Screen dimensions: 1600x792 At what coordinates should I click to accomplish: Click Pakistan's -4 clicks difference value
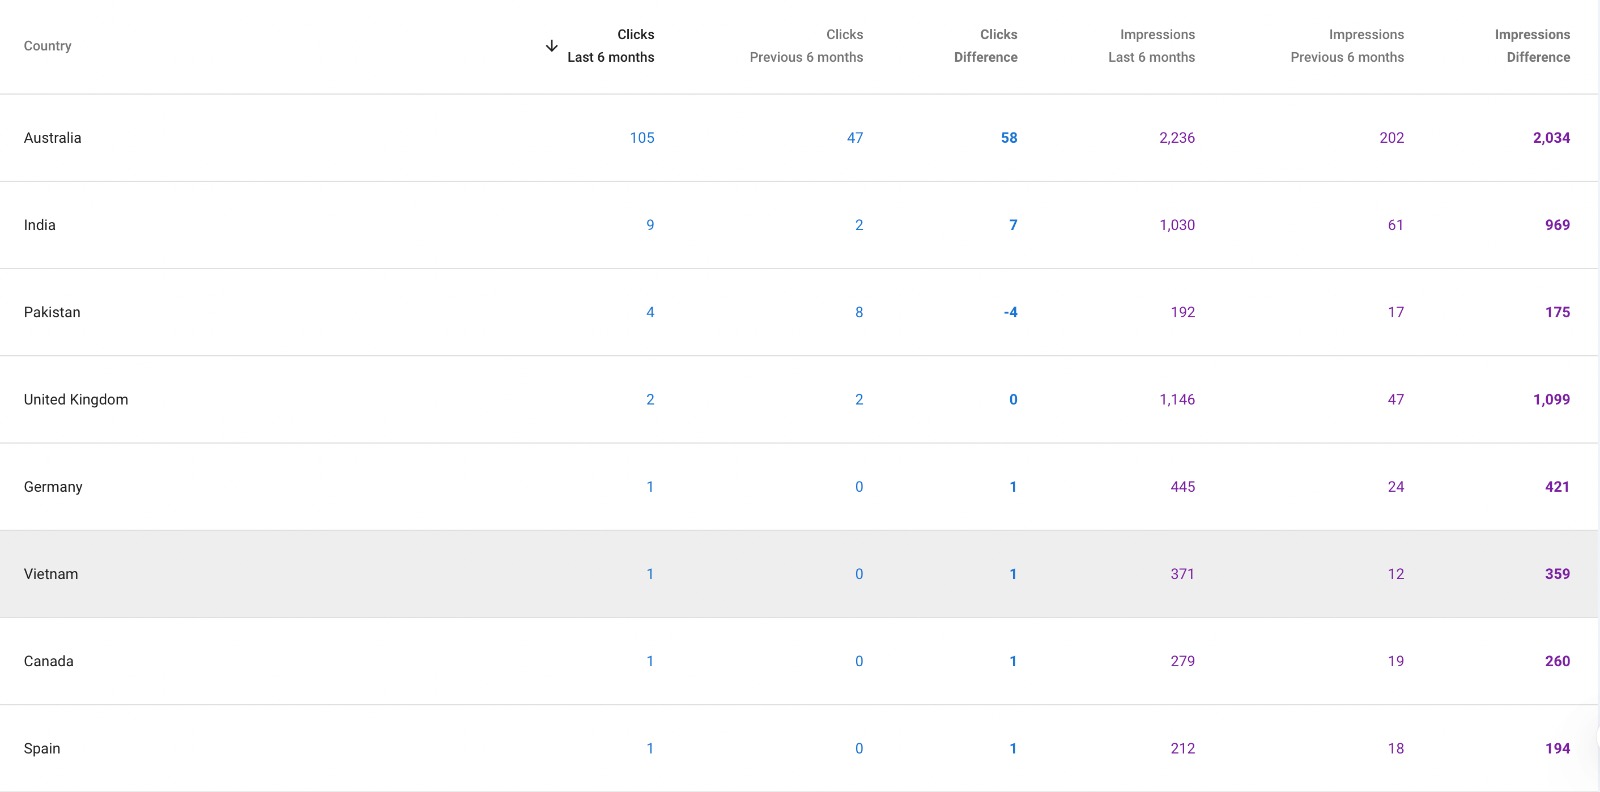(1010, 312)
